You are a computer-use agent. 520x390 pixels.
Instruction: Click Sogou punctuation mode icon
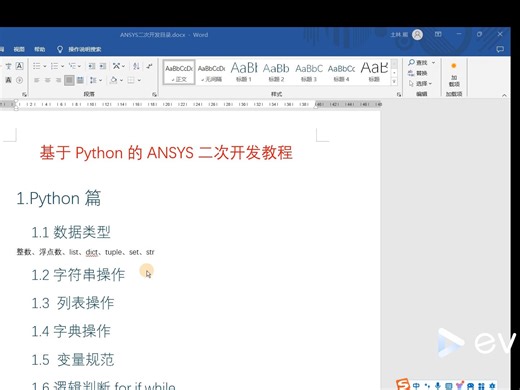[427, 386]
